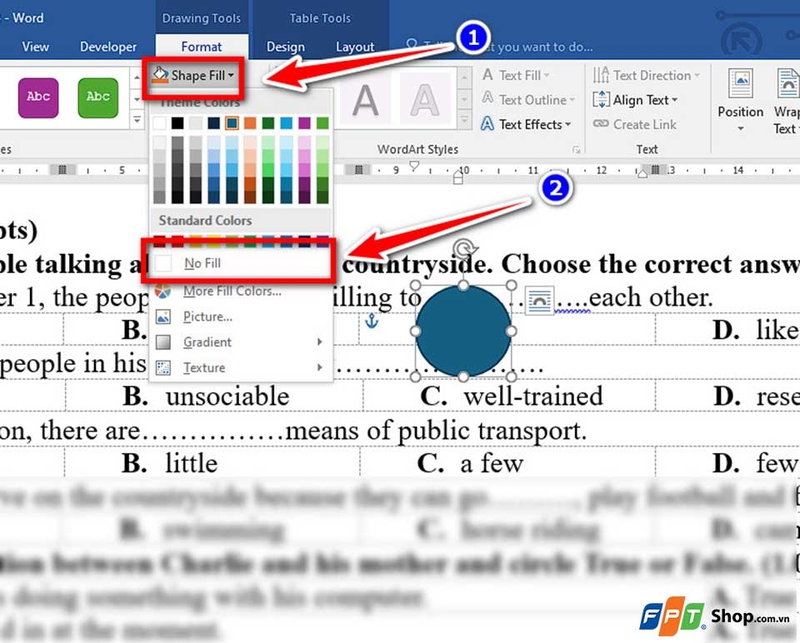This screenshot has width=800, height=643.
Task: Click the rotation handle above the circle
Action: point(464,249)
